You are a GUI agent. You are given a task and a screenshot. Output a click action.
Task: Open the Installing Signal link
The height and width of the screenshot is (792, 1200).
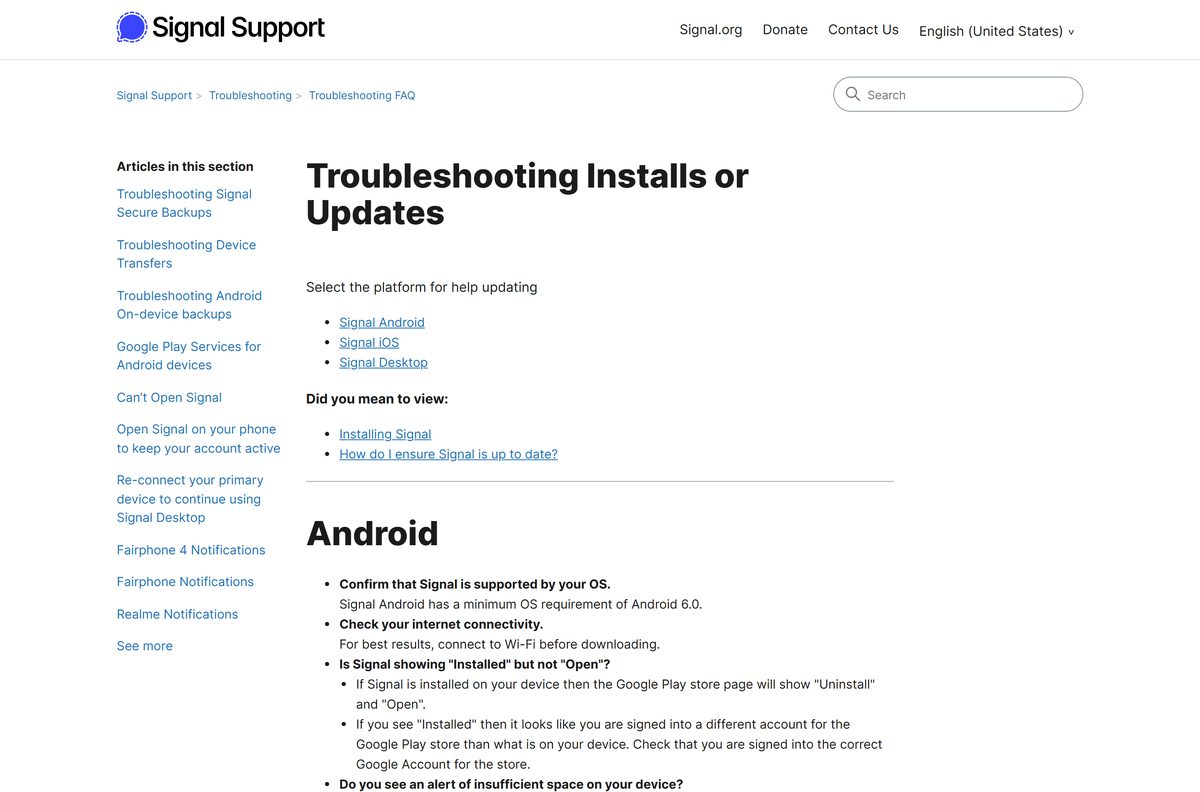[x=385, y=434]
